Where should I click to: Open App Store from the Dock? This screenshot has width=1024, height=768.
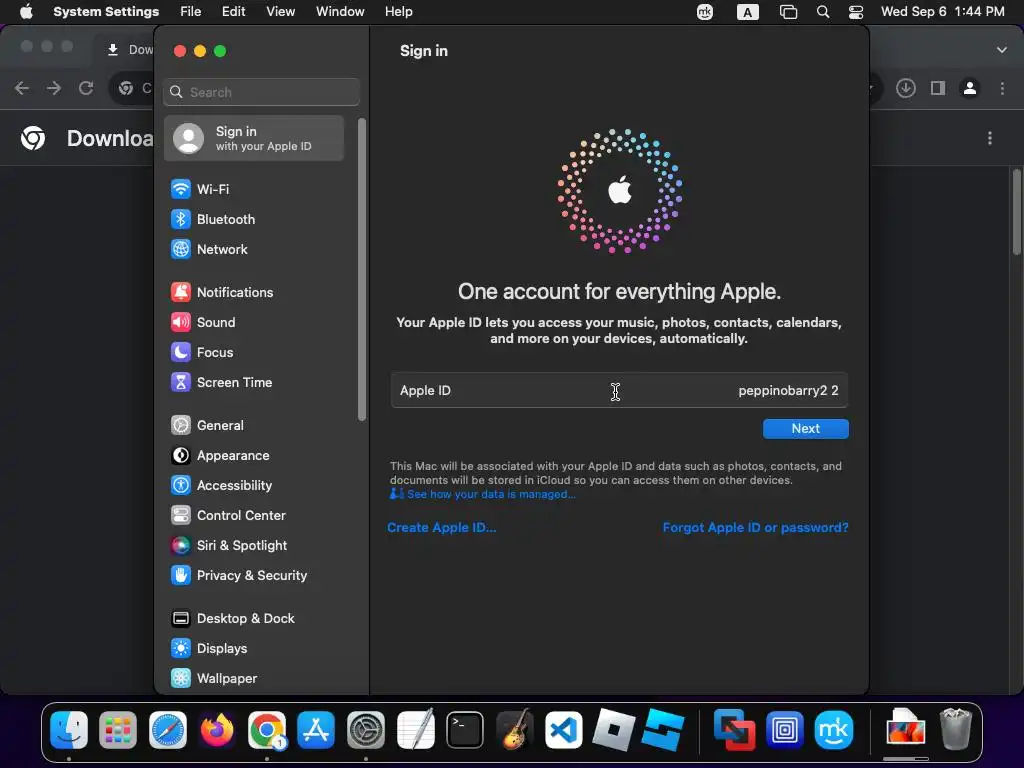tap(317, 730)
